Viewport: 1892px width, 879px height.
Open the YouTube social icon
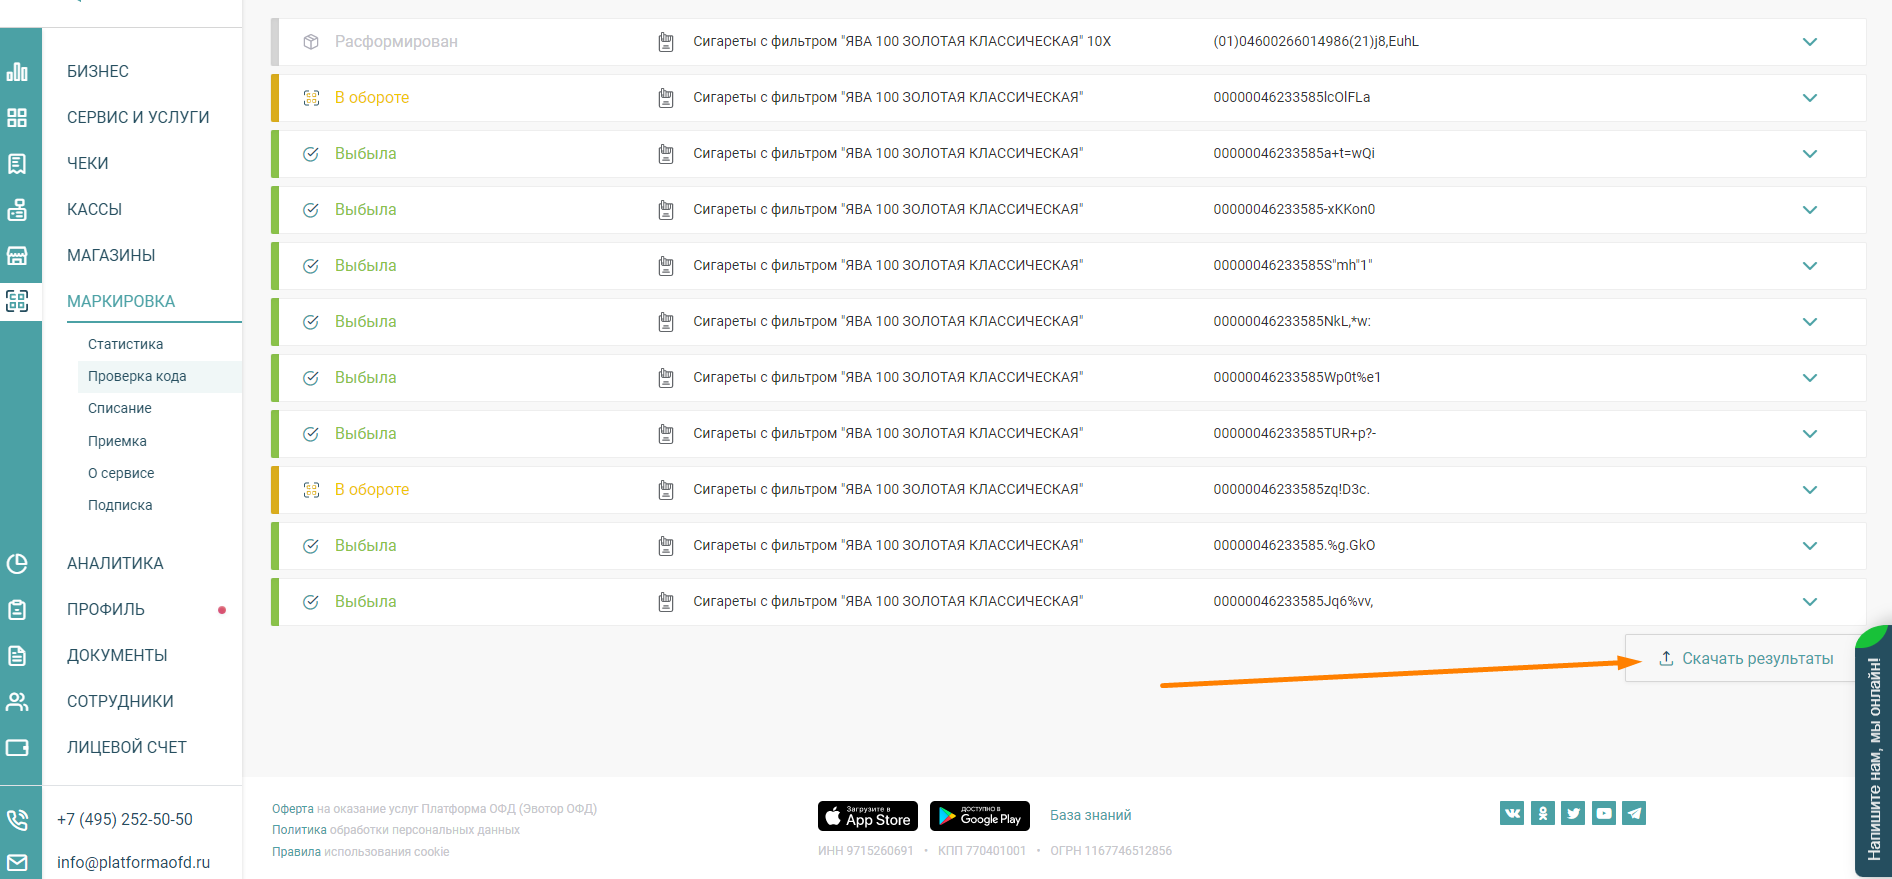point(1604,813)
